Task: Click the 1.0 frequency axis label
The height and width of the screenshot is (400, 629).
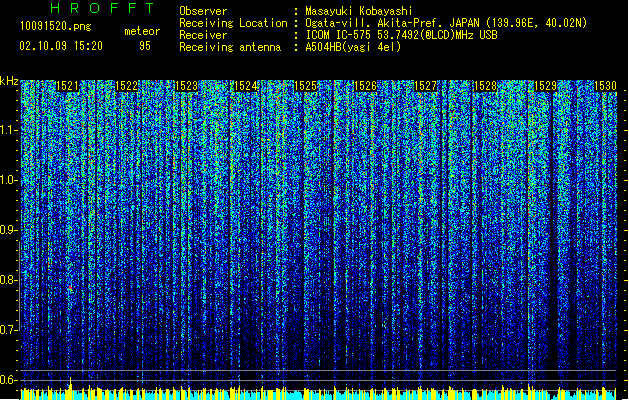Action: coord(8,180)
